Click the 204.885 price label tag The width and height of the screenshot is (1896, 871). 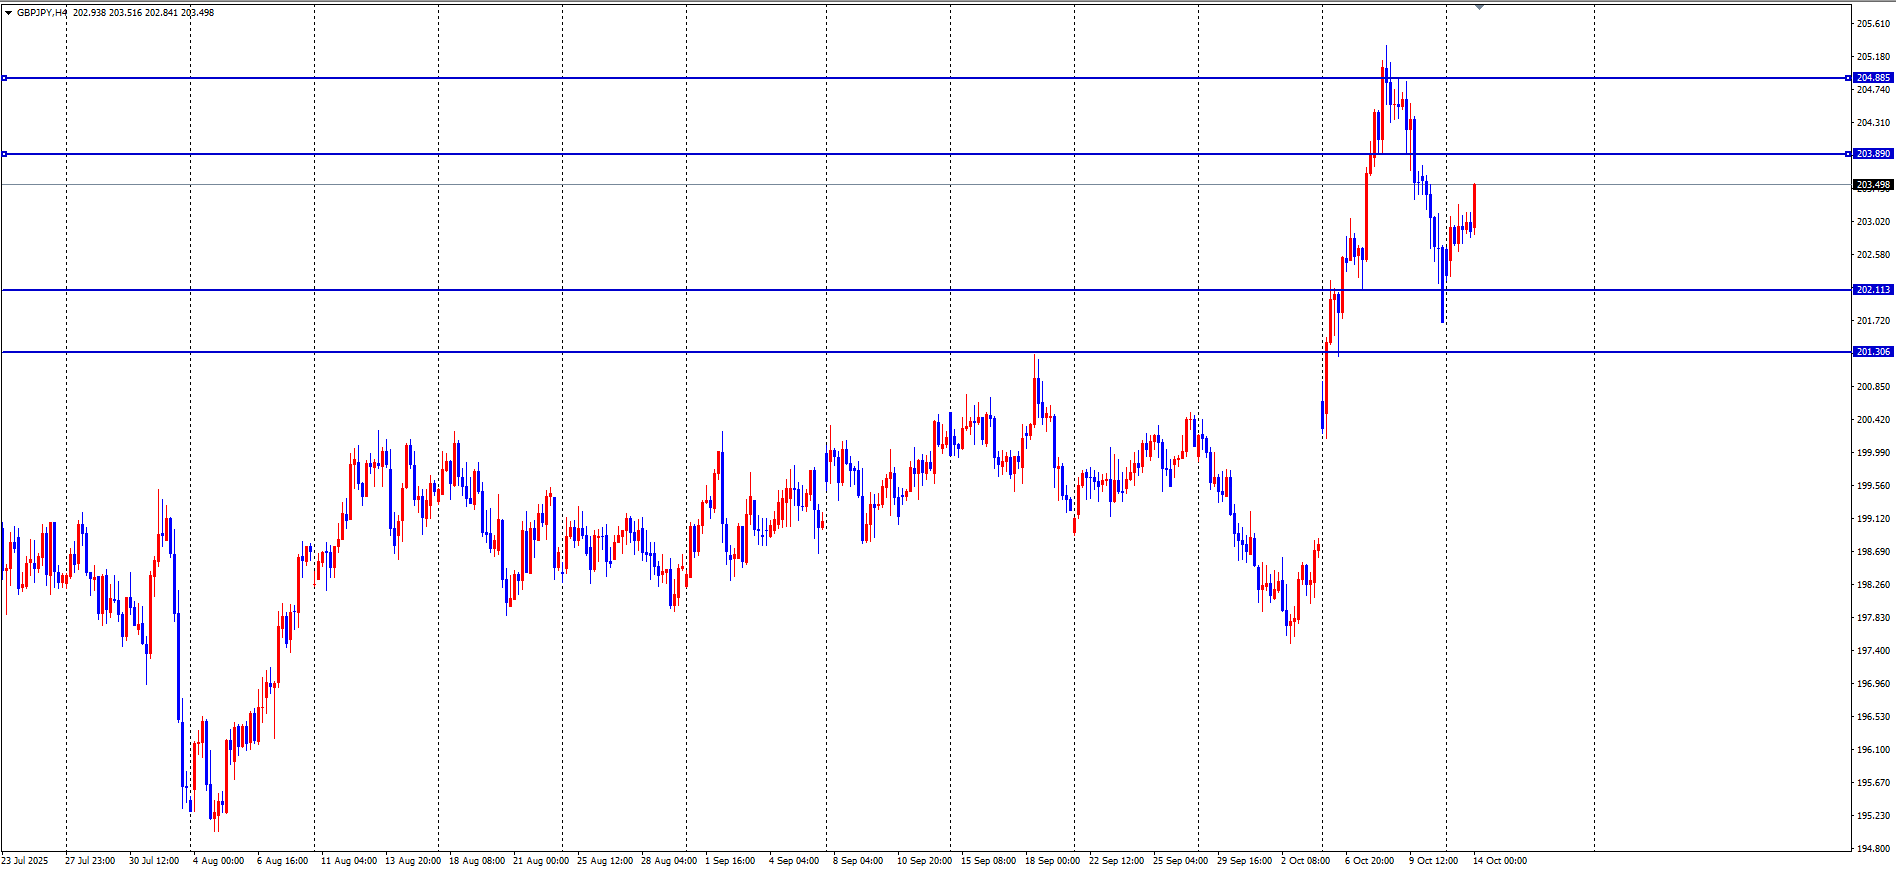click(x=1873, y=78)
